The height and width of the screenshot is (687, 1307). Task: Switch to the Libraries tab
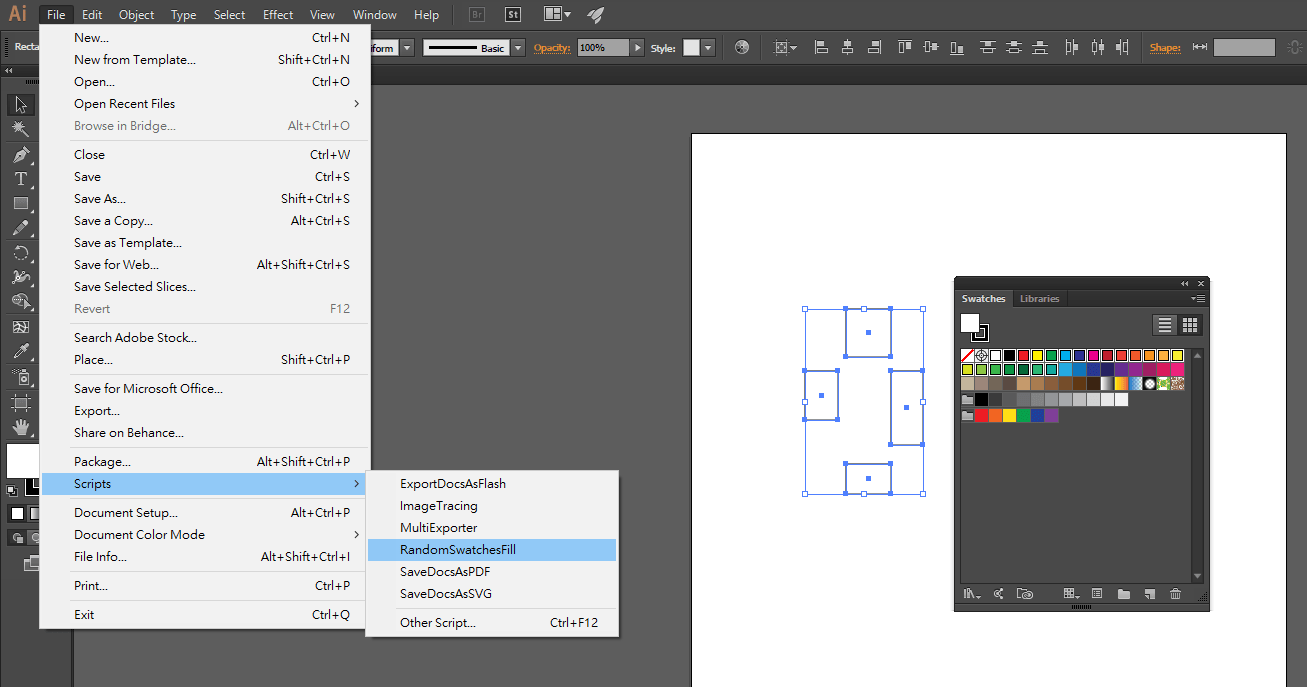click(1039, 298)
